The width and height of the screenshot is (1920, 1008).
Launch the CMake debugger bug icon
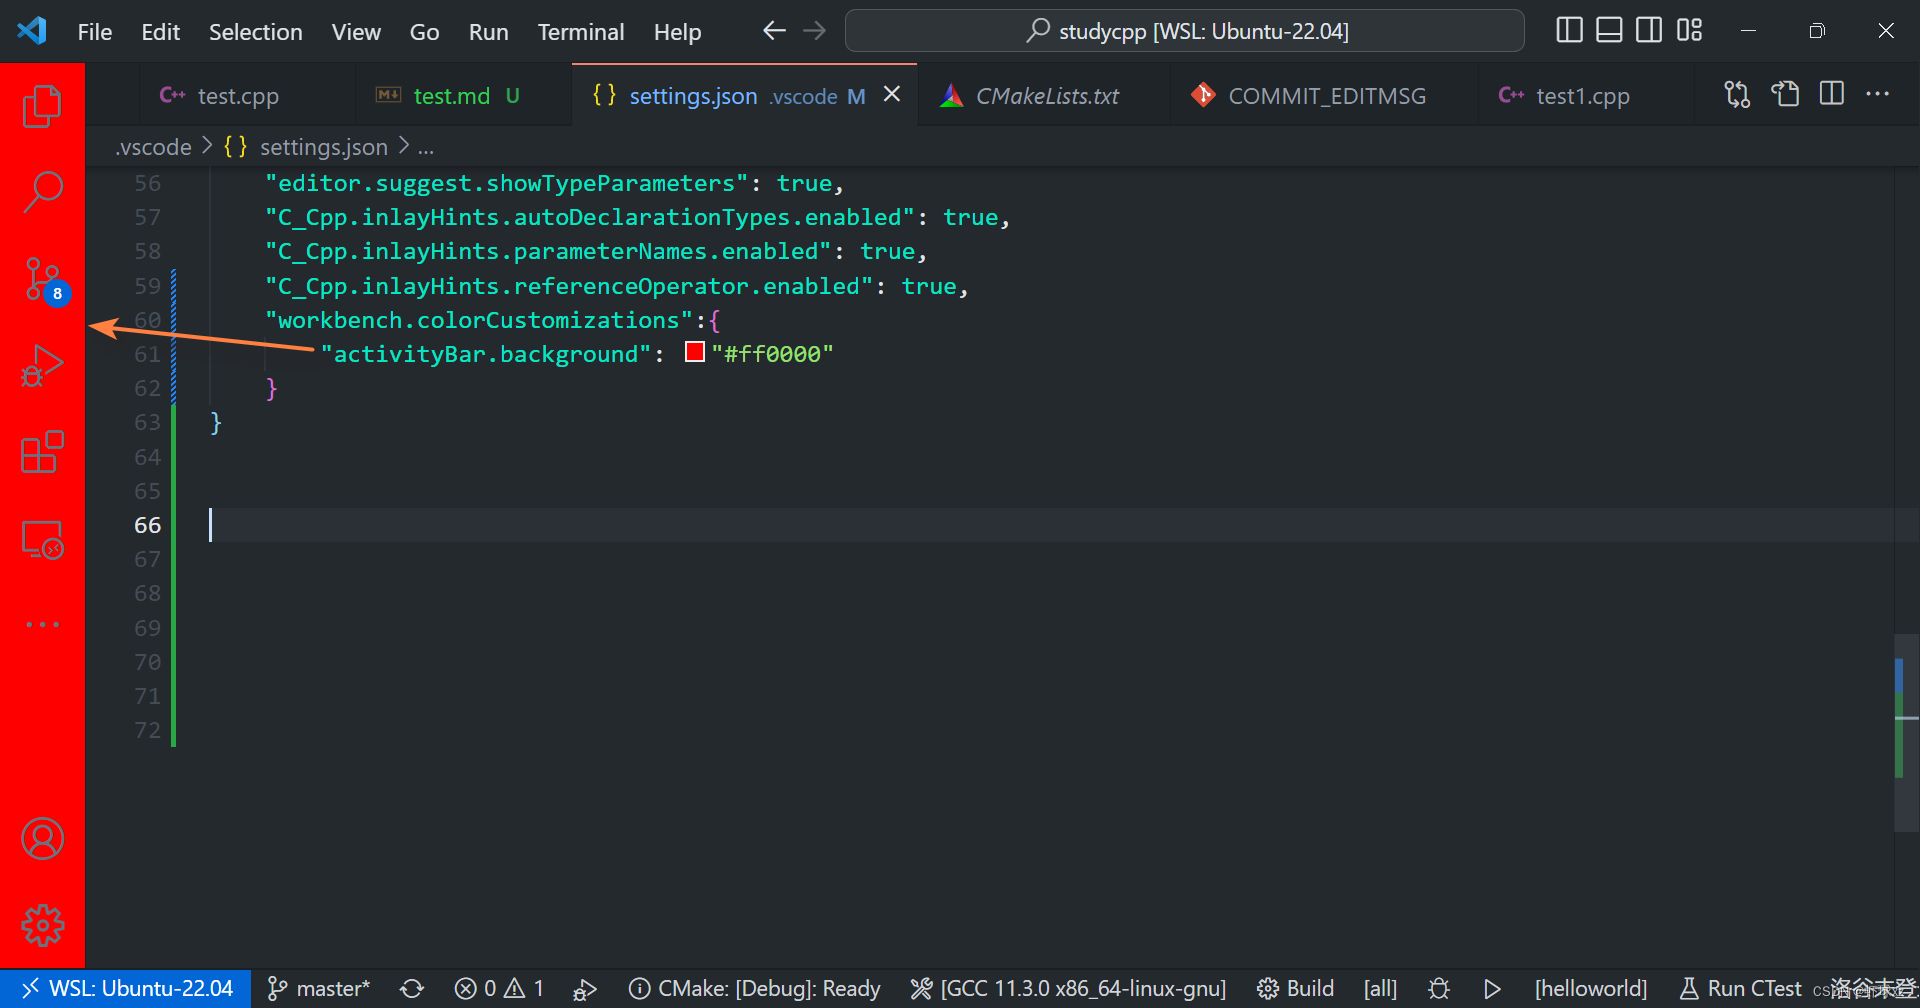(1439, 988)
